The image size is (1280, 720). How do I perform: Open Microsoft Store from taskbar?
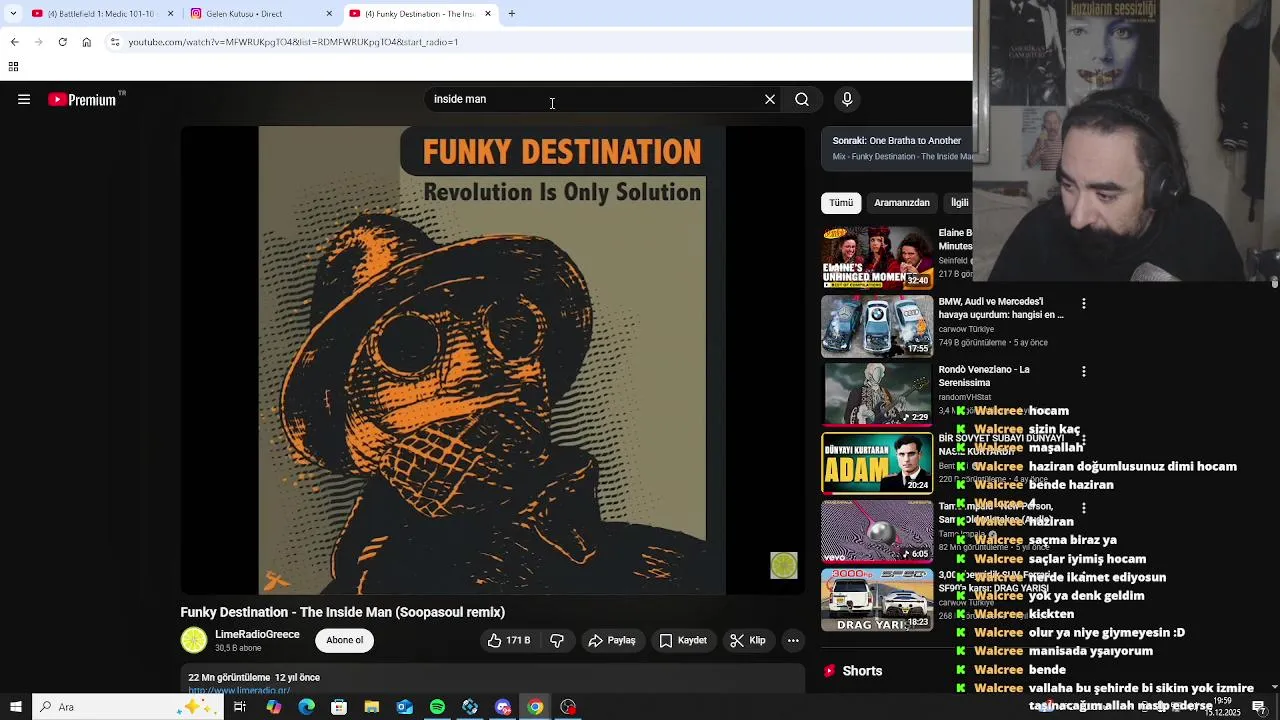tap(339, 707)
